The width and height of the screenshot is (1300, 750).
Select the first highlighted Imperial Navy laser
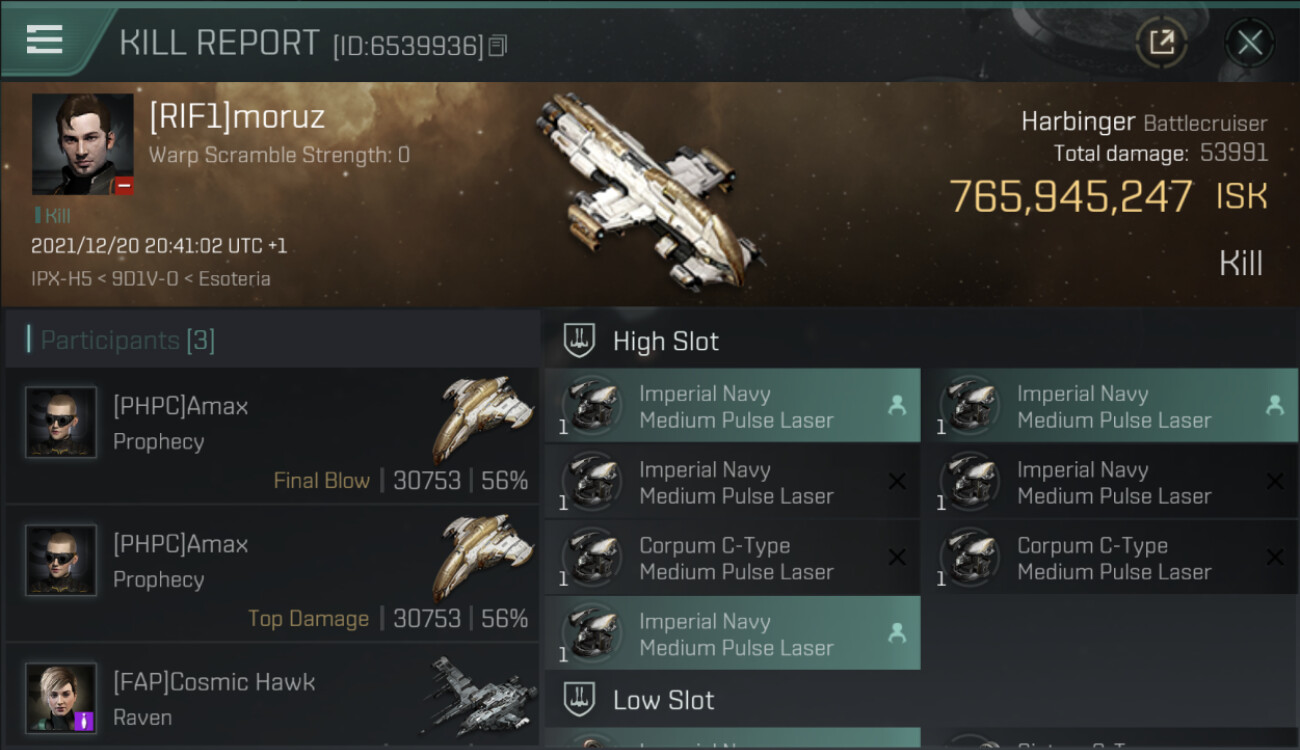(x=732, y=406)
